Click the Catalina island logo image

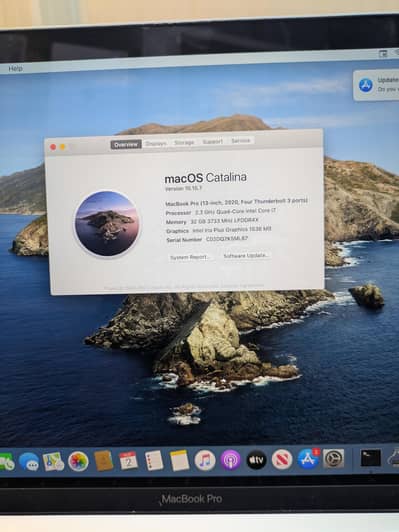pyautogui.click(x=107, y=223)
